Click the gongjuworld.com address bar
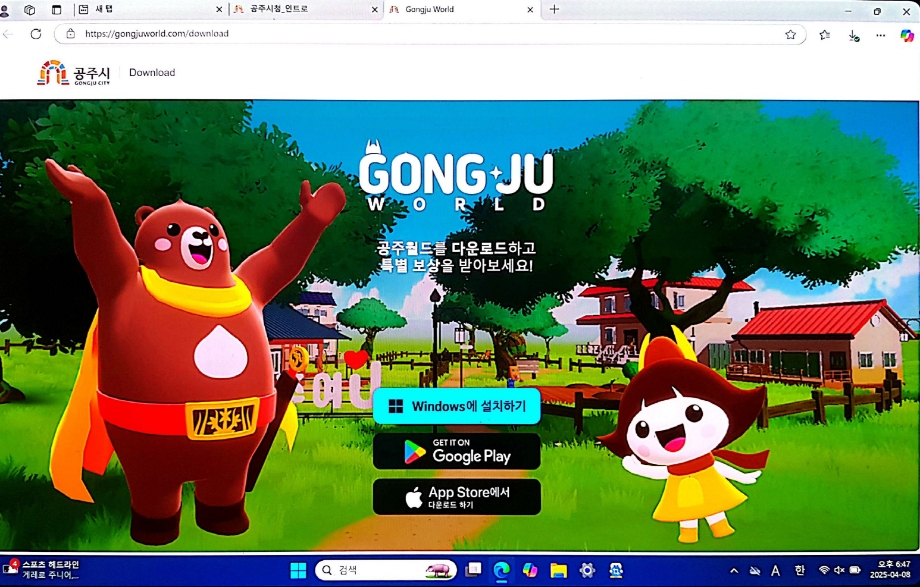 pyautogui.click(x=431, y=34)
